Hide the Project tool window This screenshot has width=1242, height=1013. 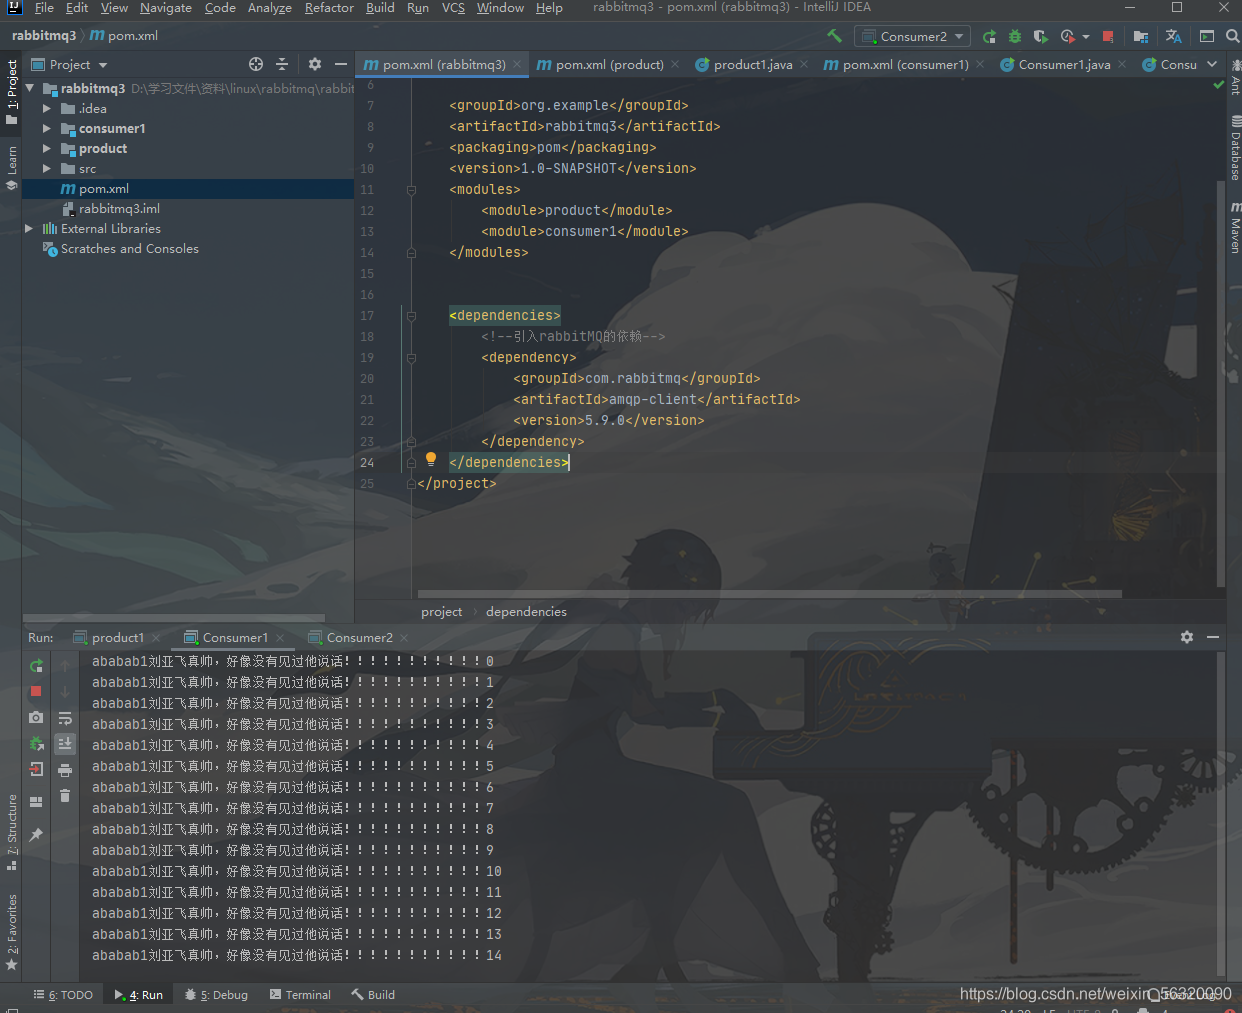(x=341, y=64)
